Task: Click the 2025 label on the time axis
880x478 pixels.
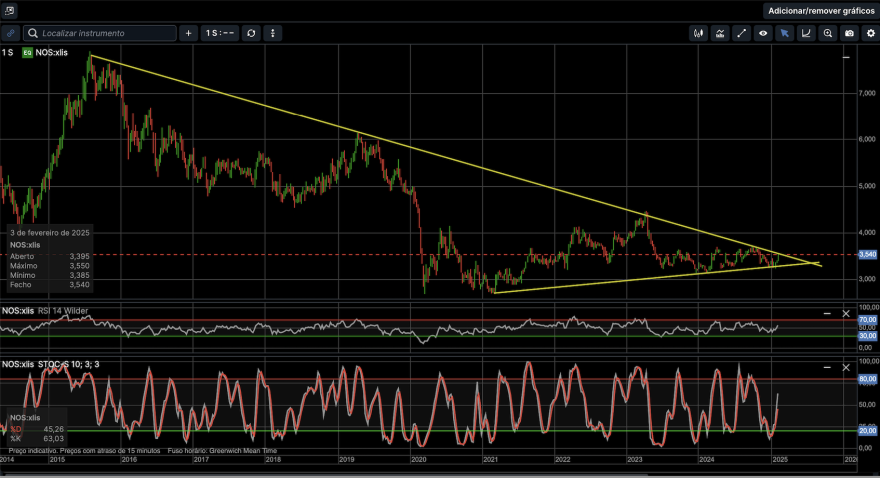Action: [780, 459]
